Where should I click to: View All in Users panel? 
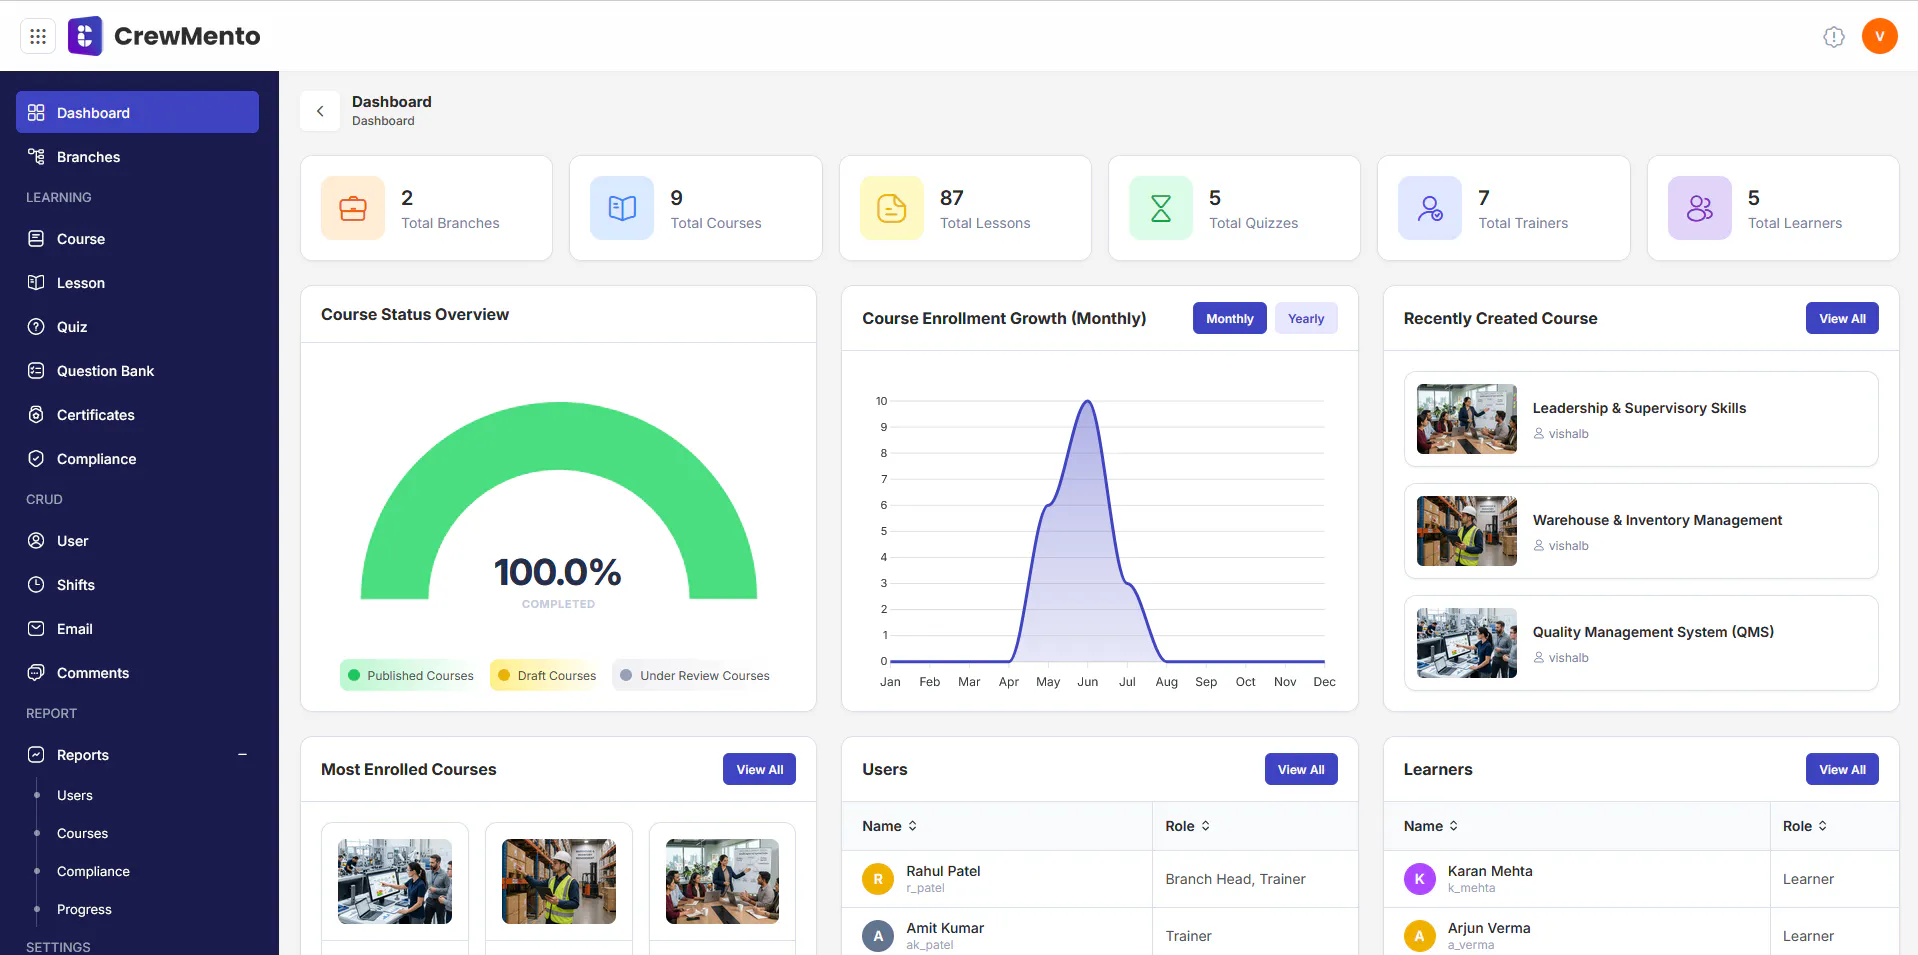point(1301,769)
